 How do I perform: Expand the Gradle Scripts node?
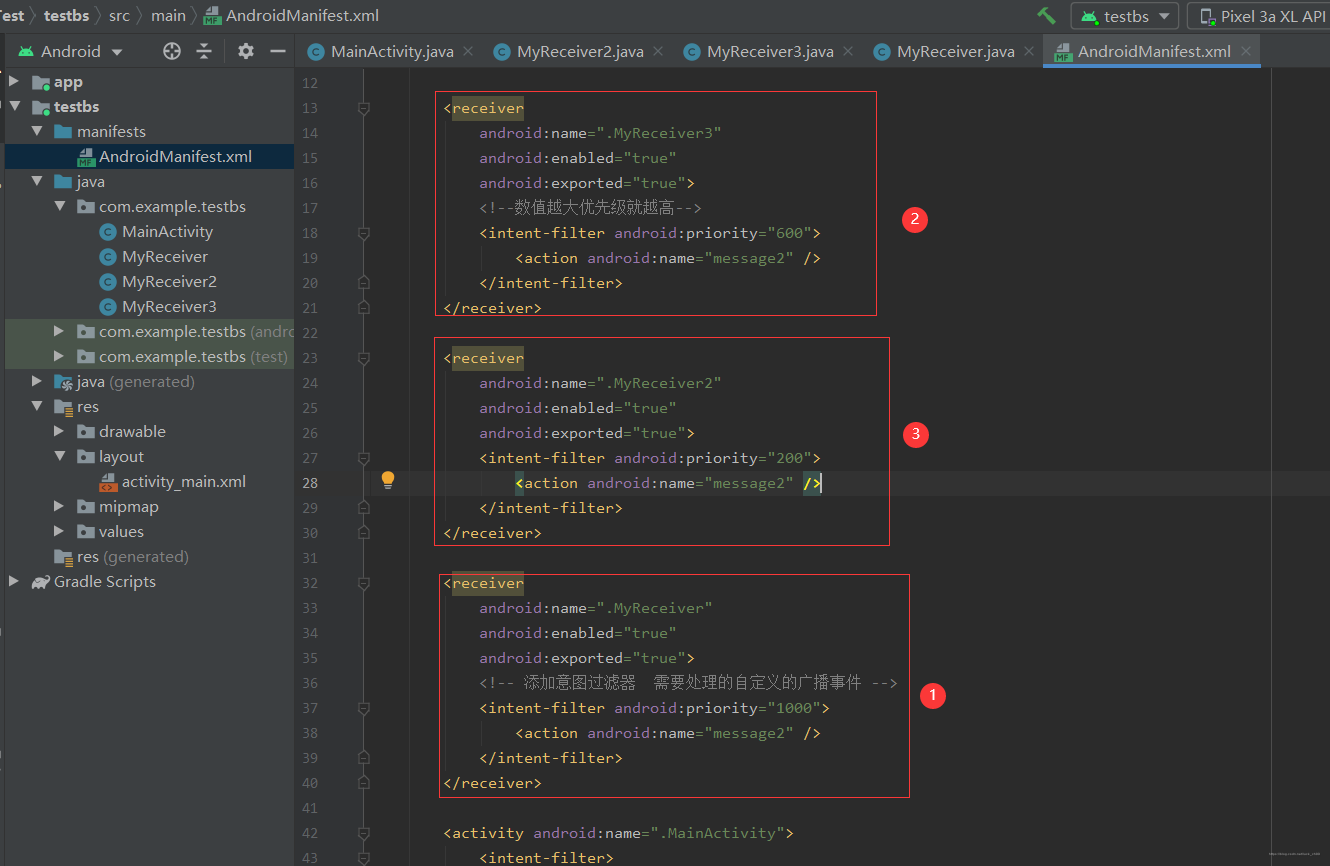(14, 581)
